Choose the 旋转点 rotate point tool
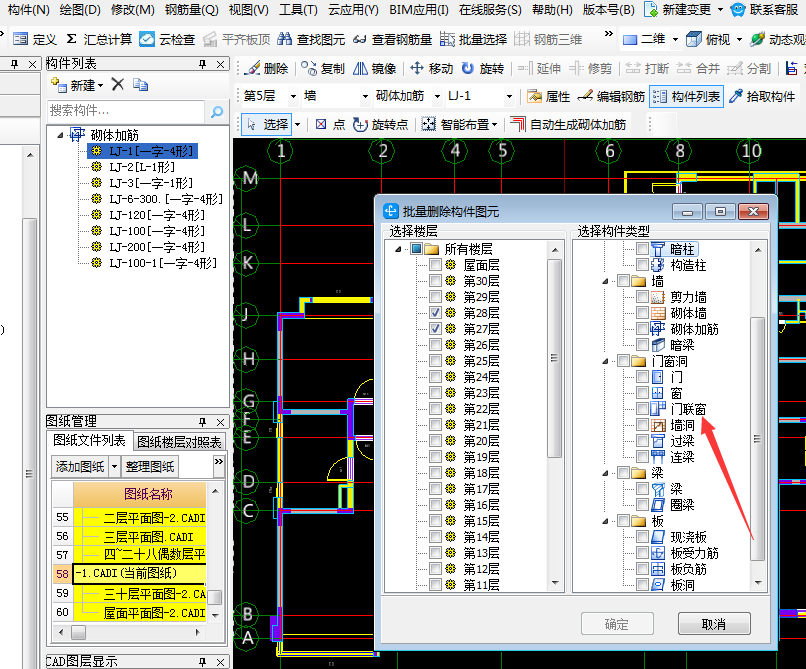This screenshot has width=806, height=669. 381,124
